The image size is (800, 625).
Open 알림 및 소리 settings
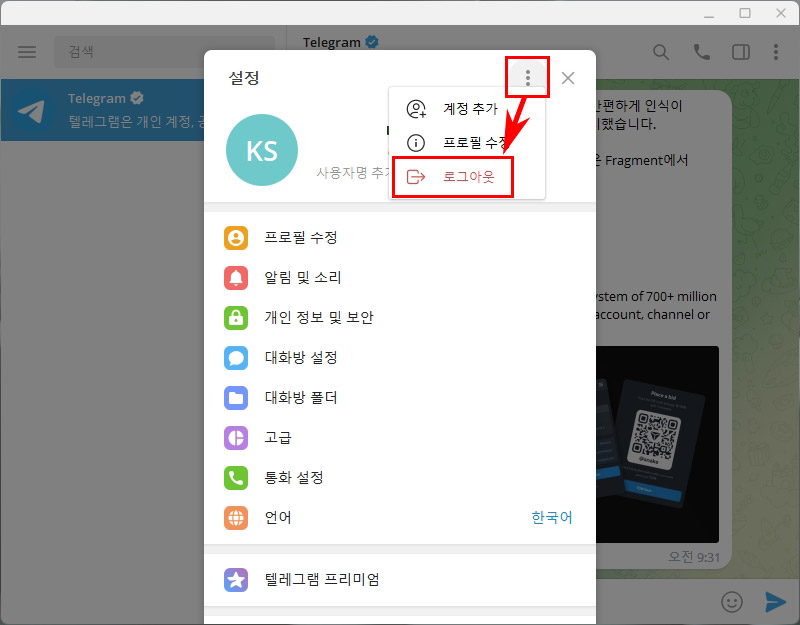tap(399, 278)
